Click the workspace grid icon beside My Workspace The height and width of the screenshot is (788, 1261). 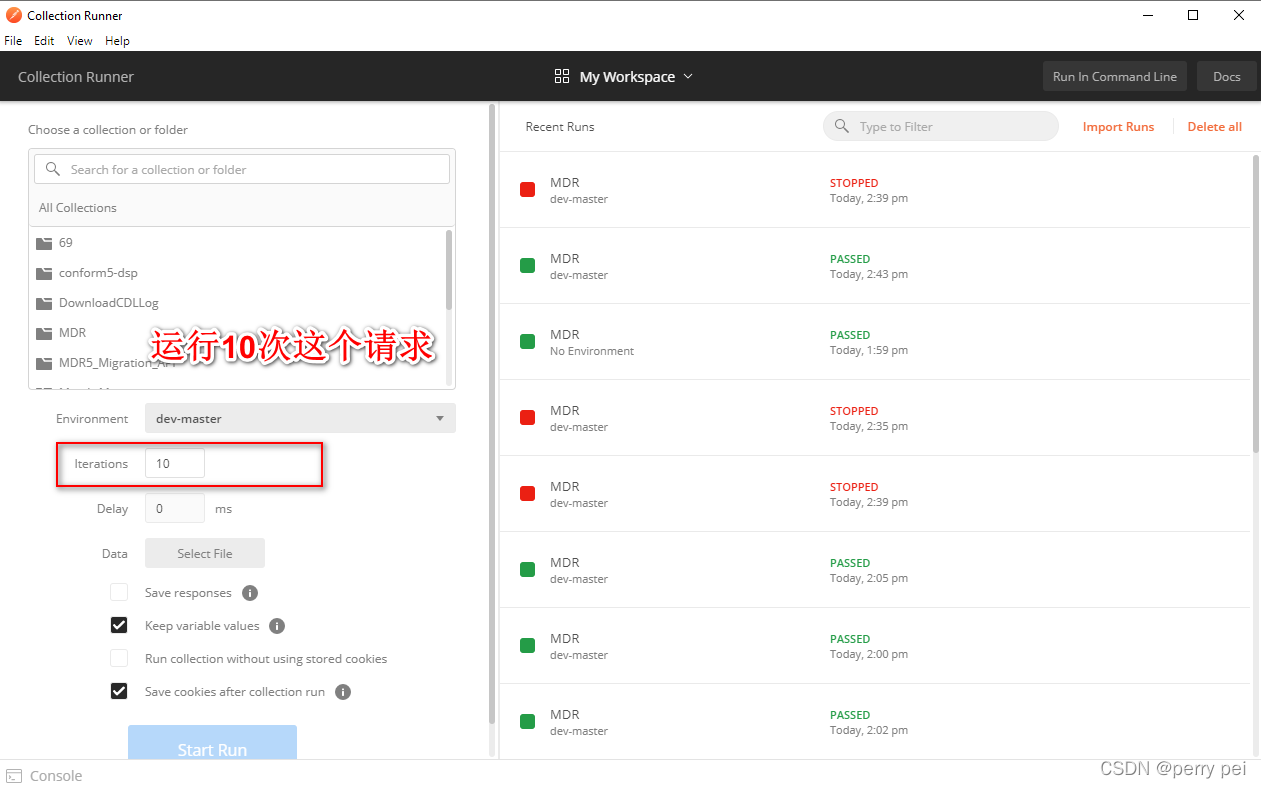[x=562, y=76]
